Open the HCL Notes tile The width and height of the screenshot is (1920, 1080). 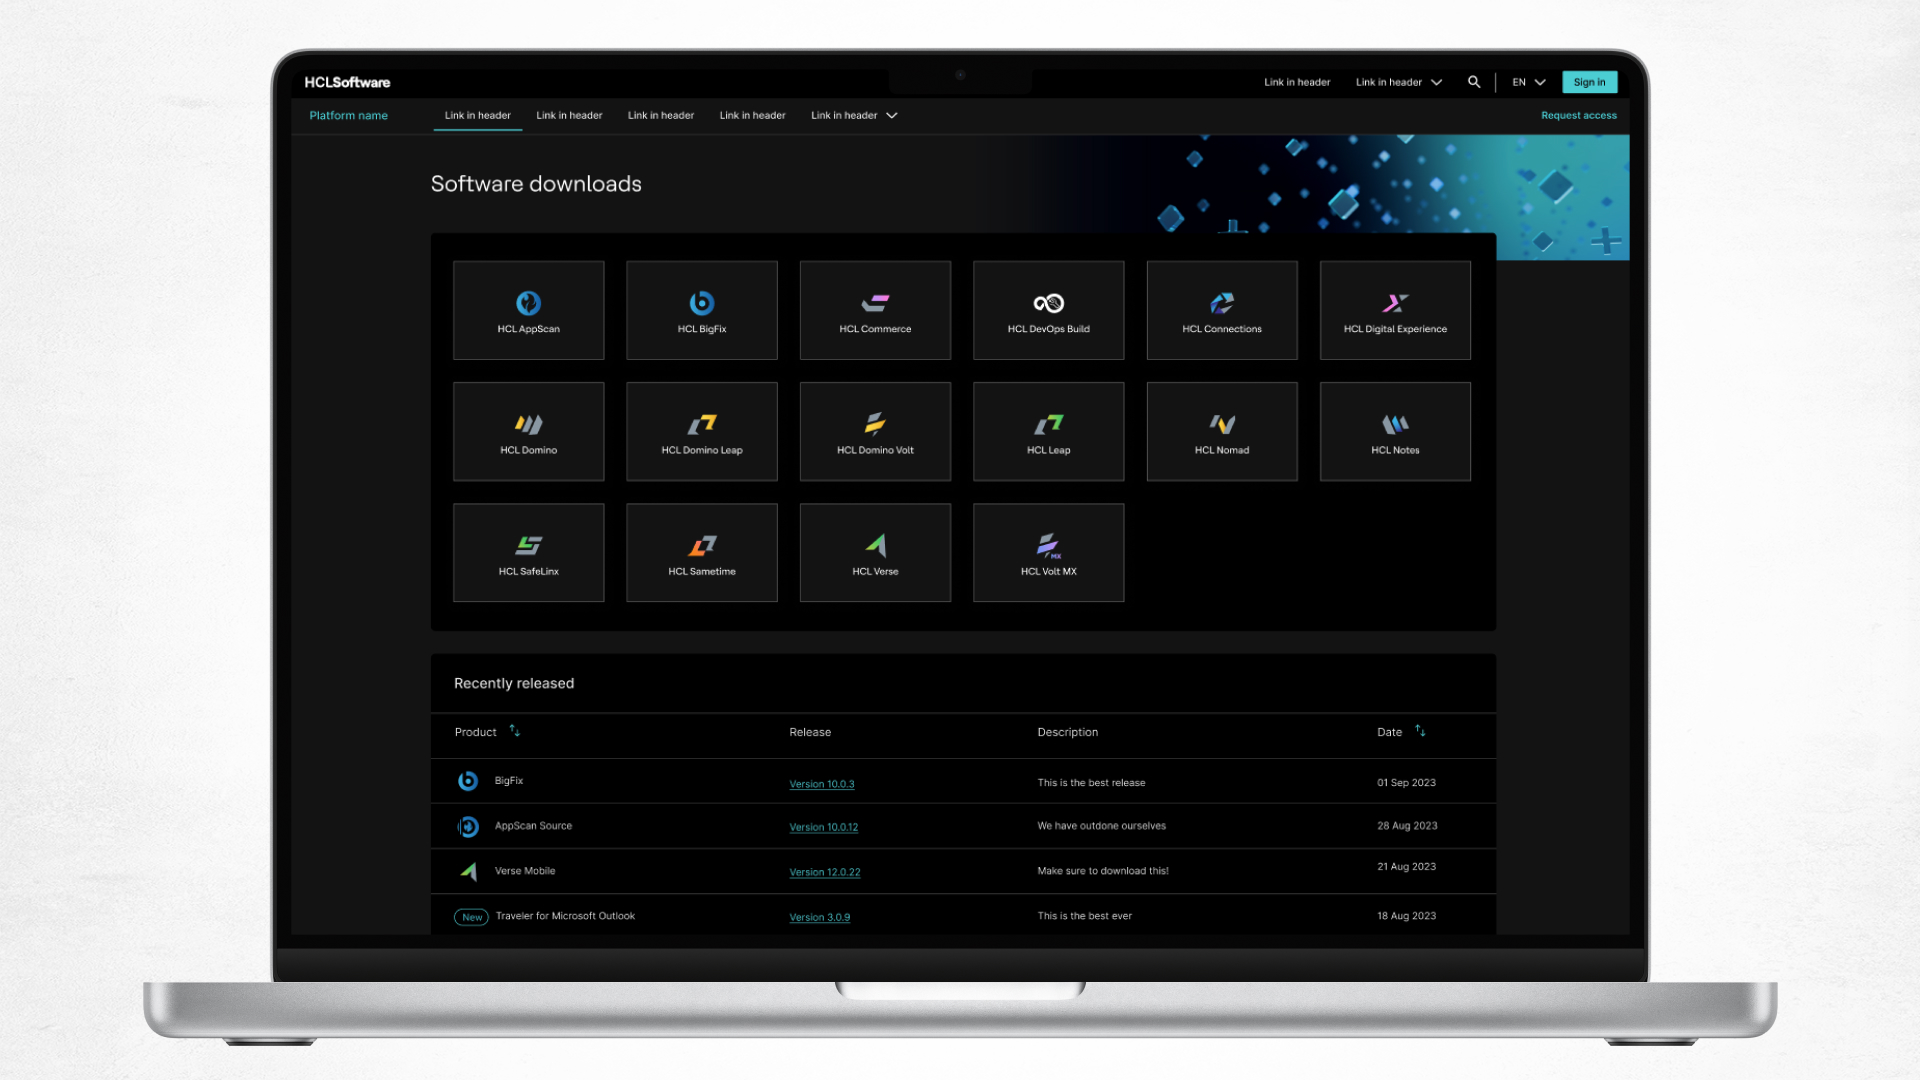(1395, 432)
